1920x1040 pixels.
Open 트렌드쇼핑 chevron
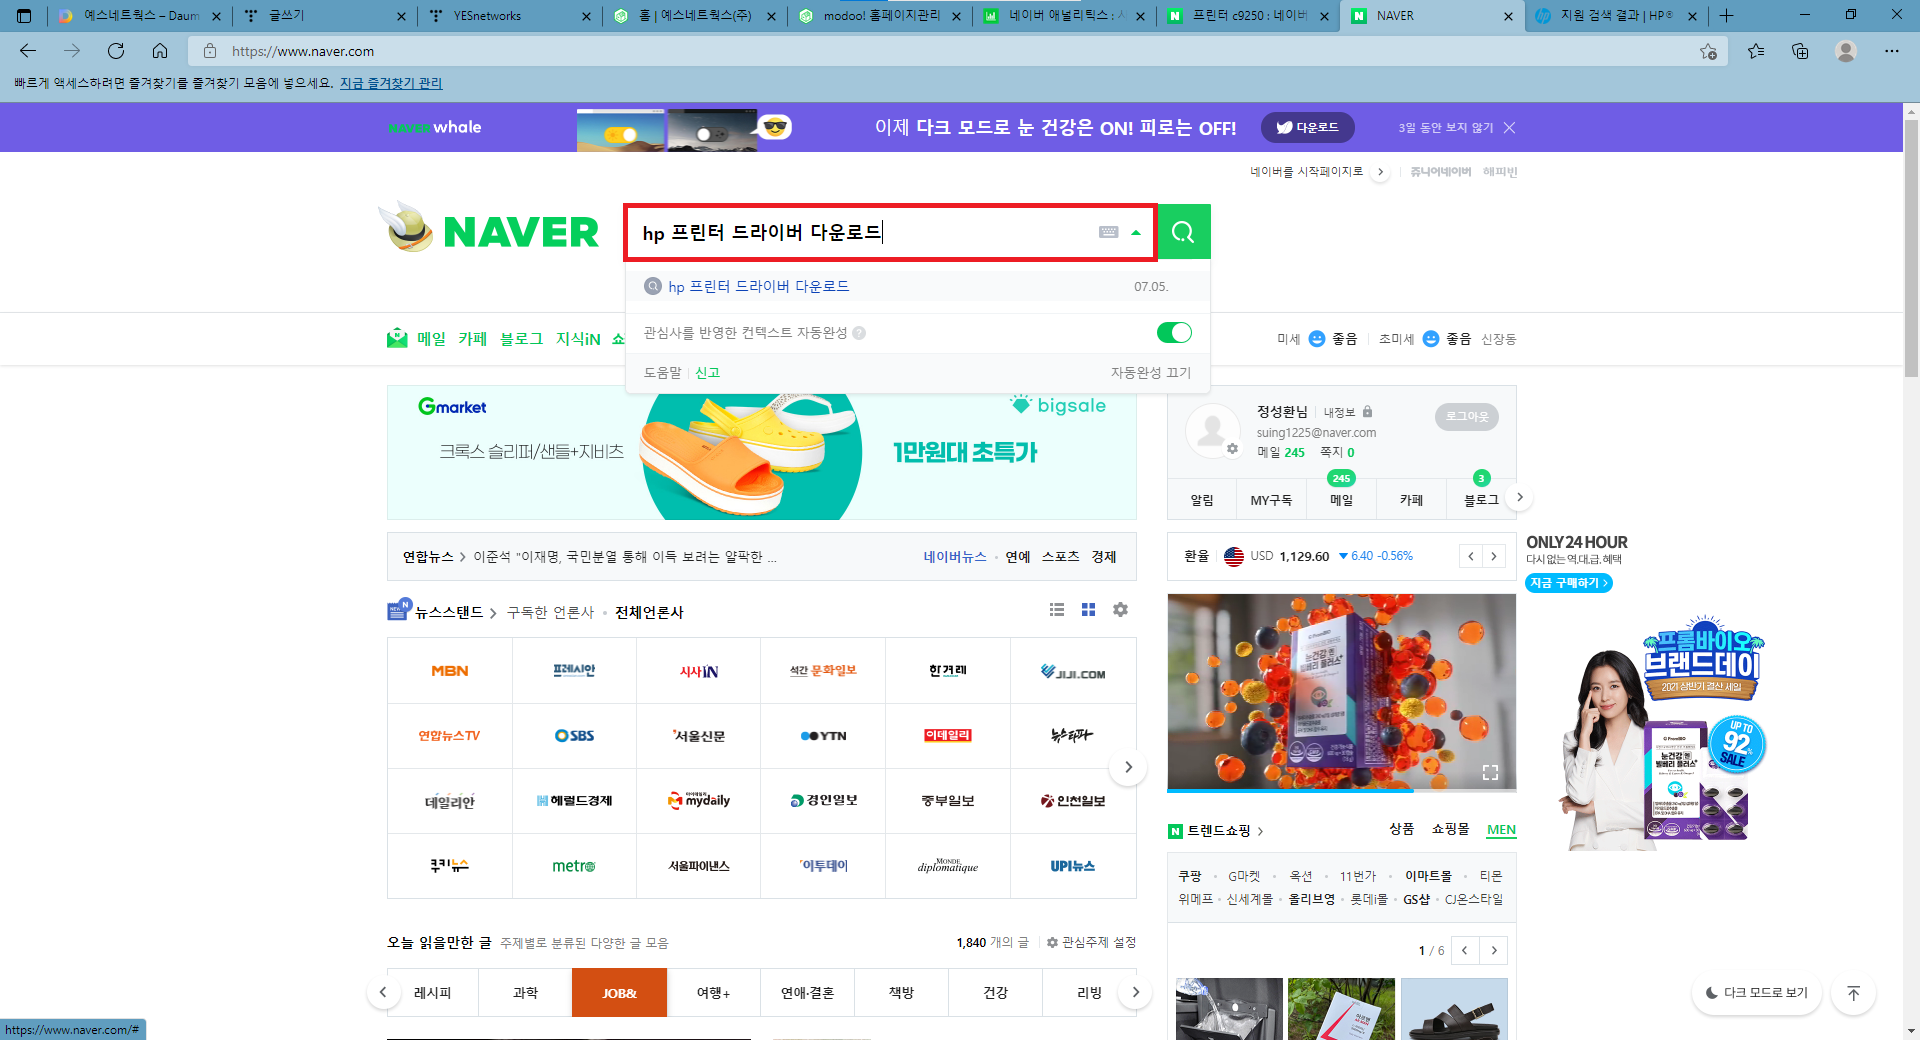[x=1261, y=831]
